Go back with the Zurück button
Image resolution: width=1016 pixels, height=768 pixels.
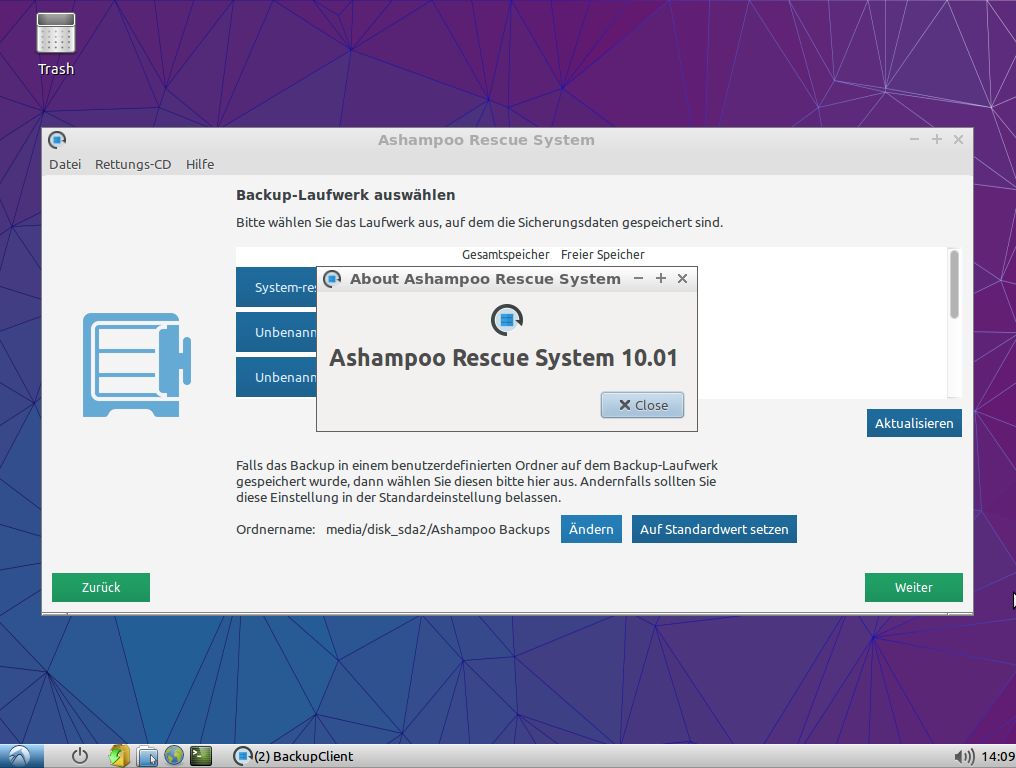(x=101, y=587)
